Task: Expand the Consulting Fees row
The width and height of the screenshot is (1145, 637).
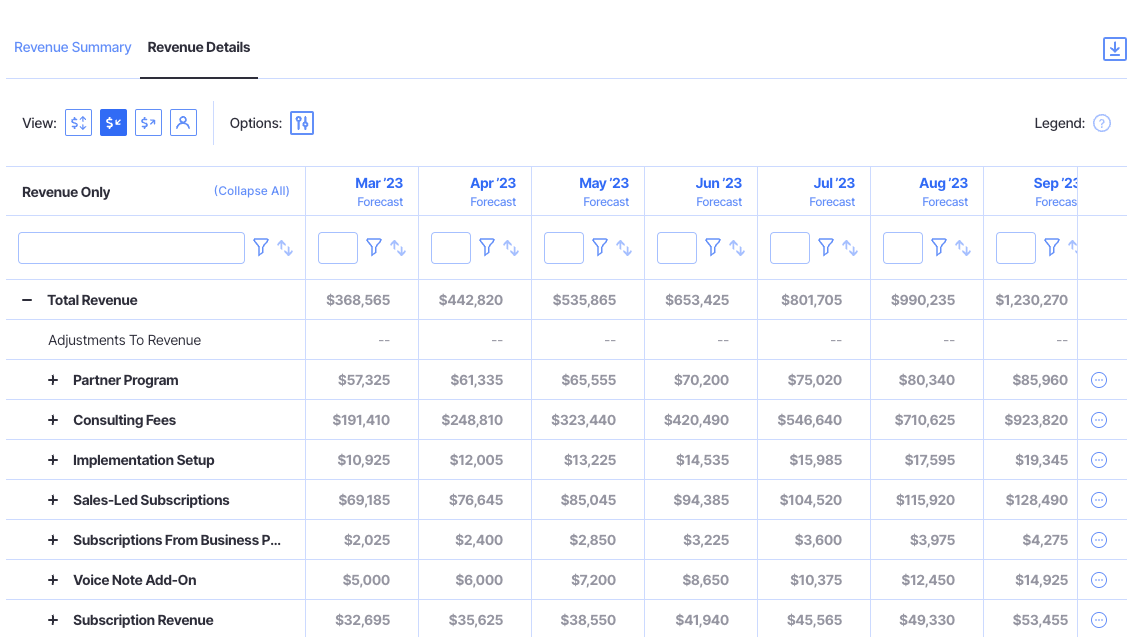Action: pos(53,419)
